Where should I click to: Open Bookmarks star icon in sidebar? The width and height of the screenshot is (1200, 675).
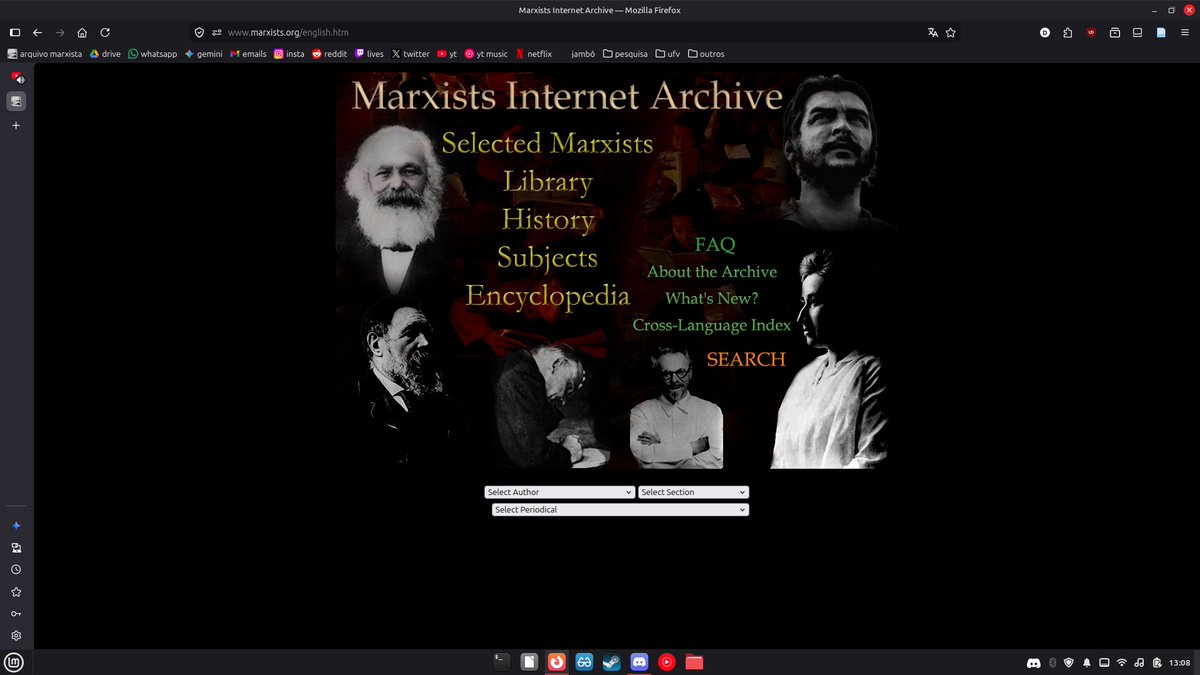pyautogui.click(x=16, y=592)
